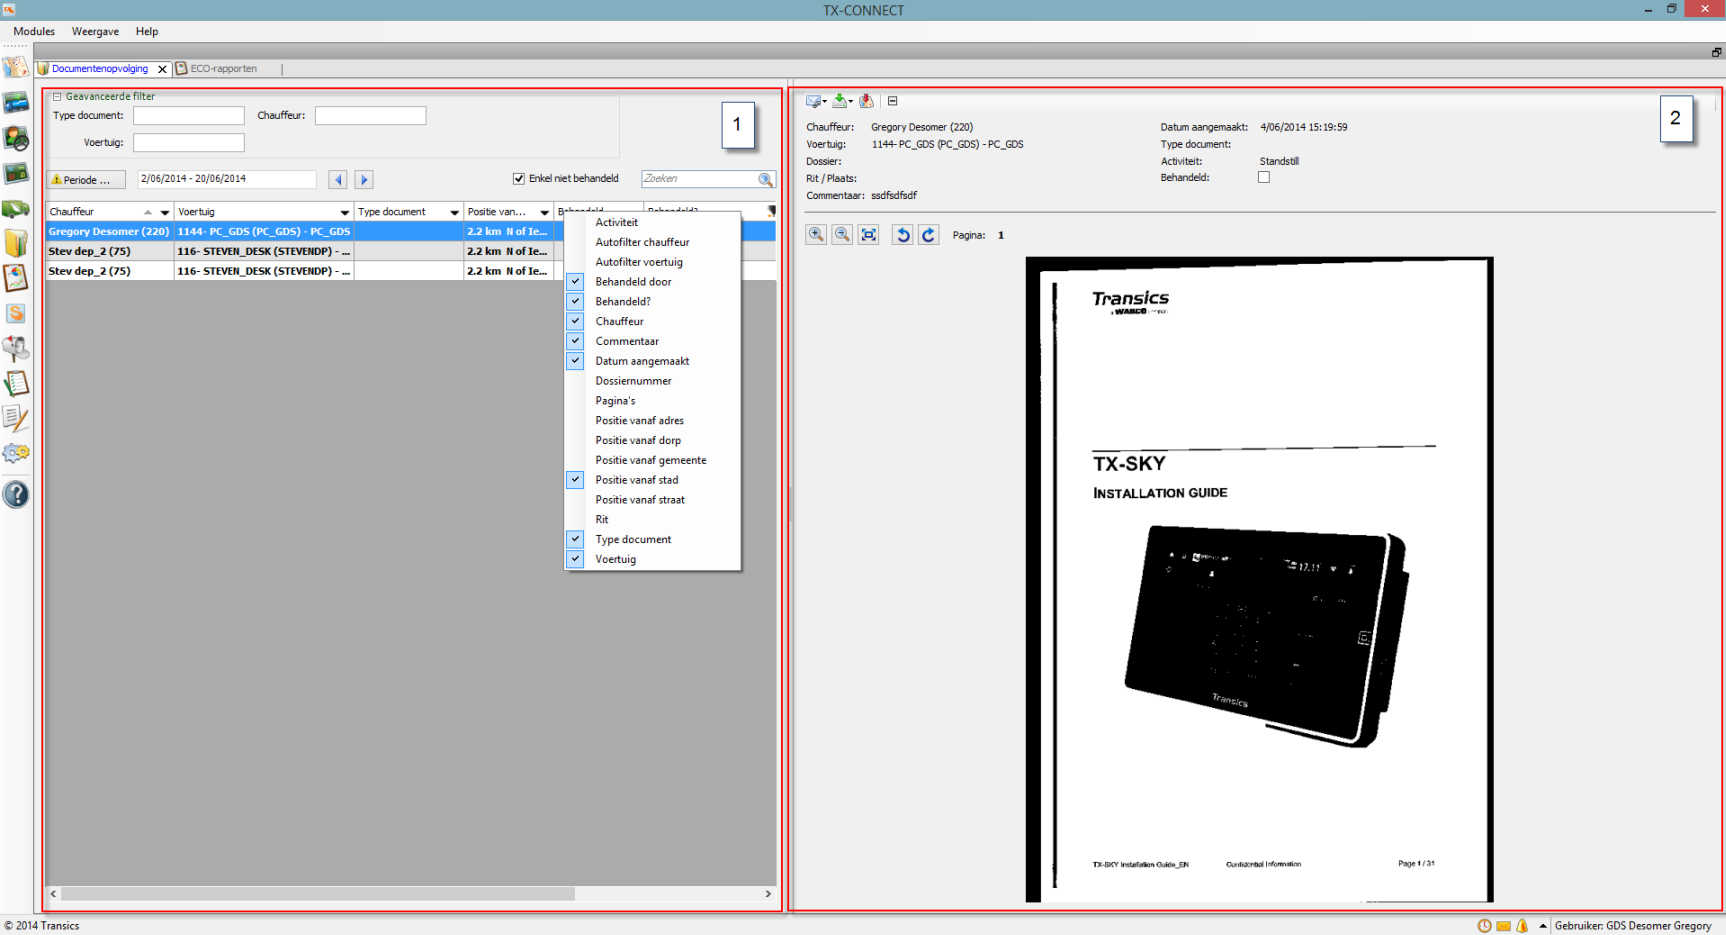Expand the status bar notification arrow
Image resolution: width=1726 pixels, height=935 pixels.
(x=1543, y=926)
